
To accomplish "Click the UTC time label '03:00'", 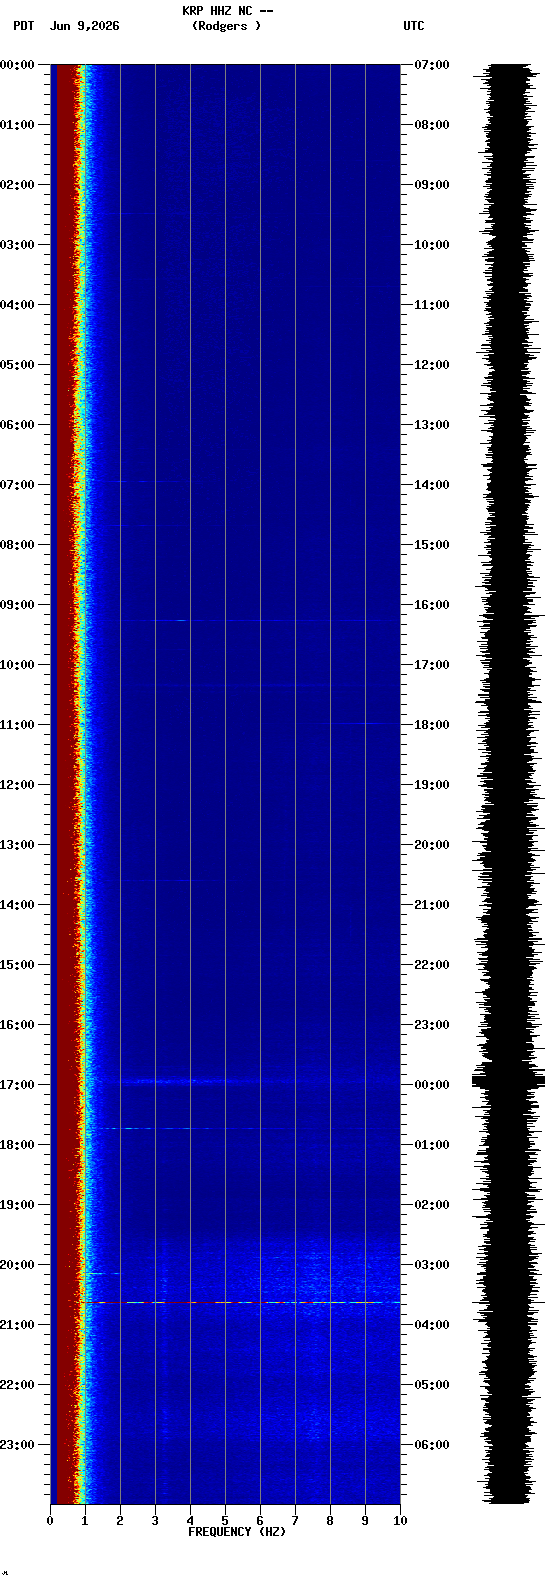I will click(x=432, y=1265).
